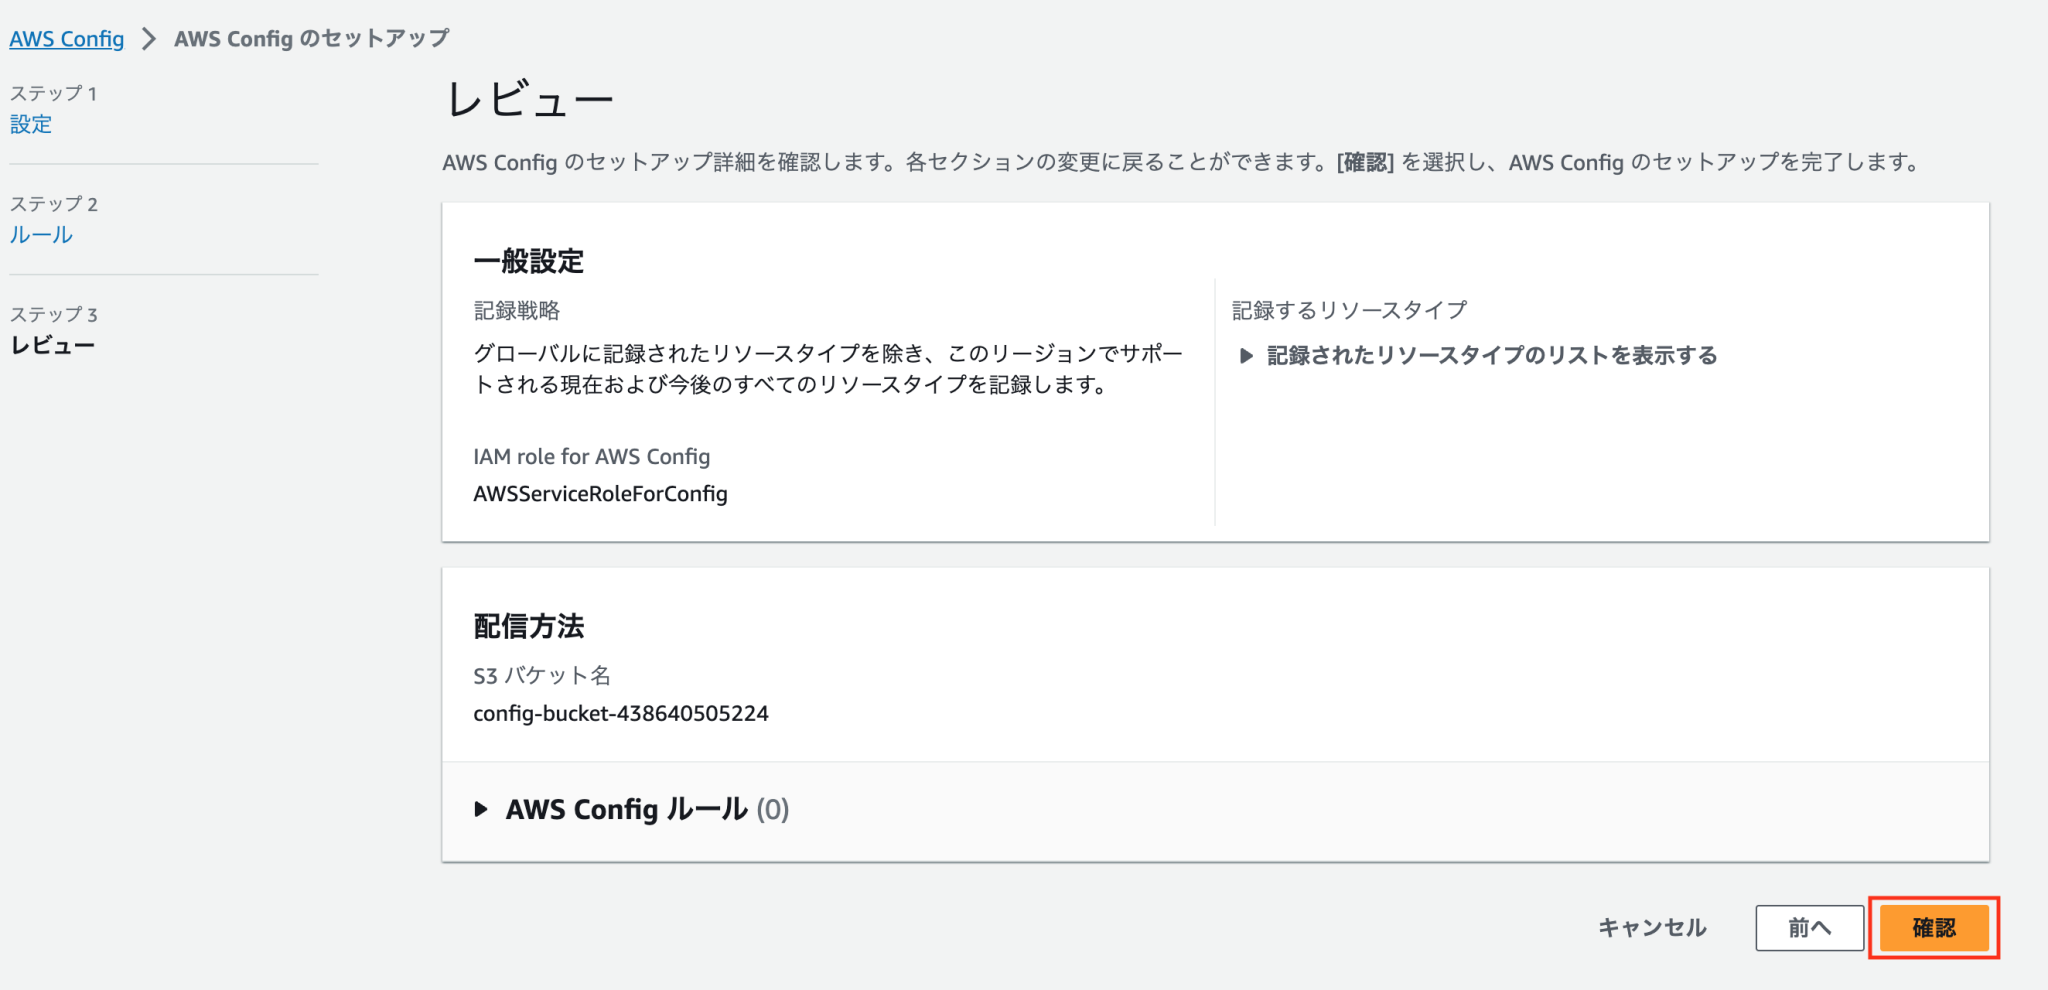Screen dimensions: 2048x990
Task: Click the 配信方法 section heading
Action: (529, 627)
